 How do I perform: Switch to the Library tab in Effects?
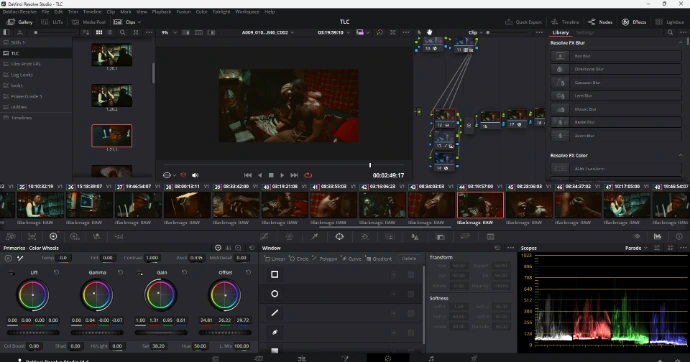click(561, 33)
